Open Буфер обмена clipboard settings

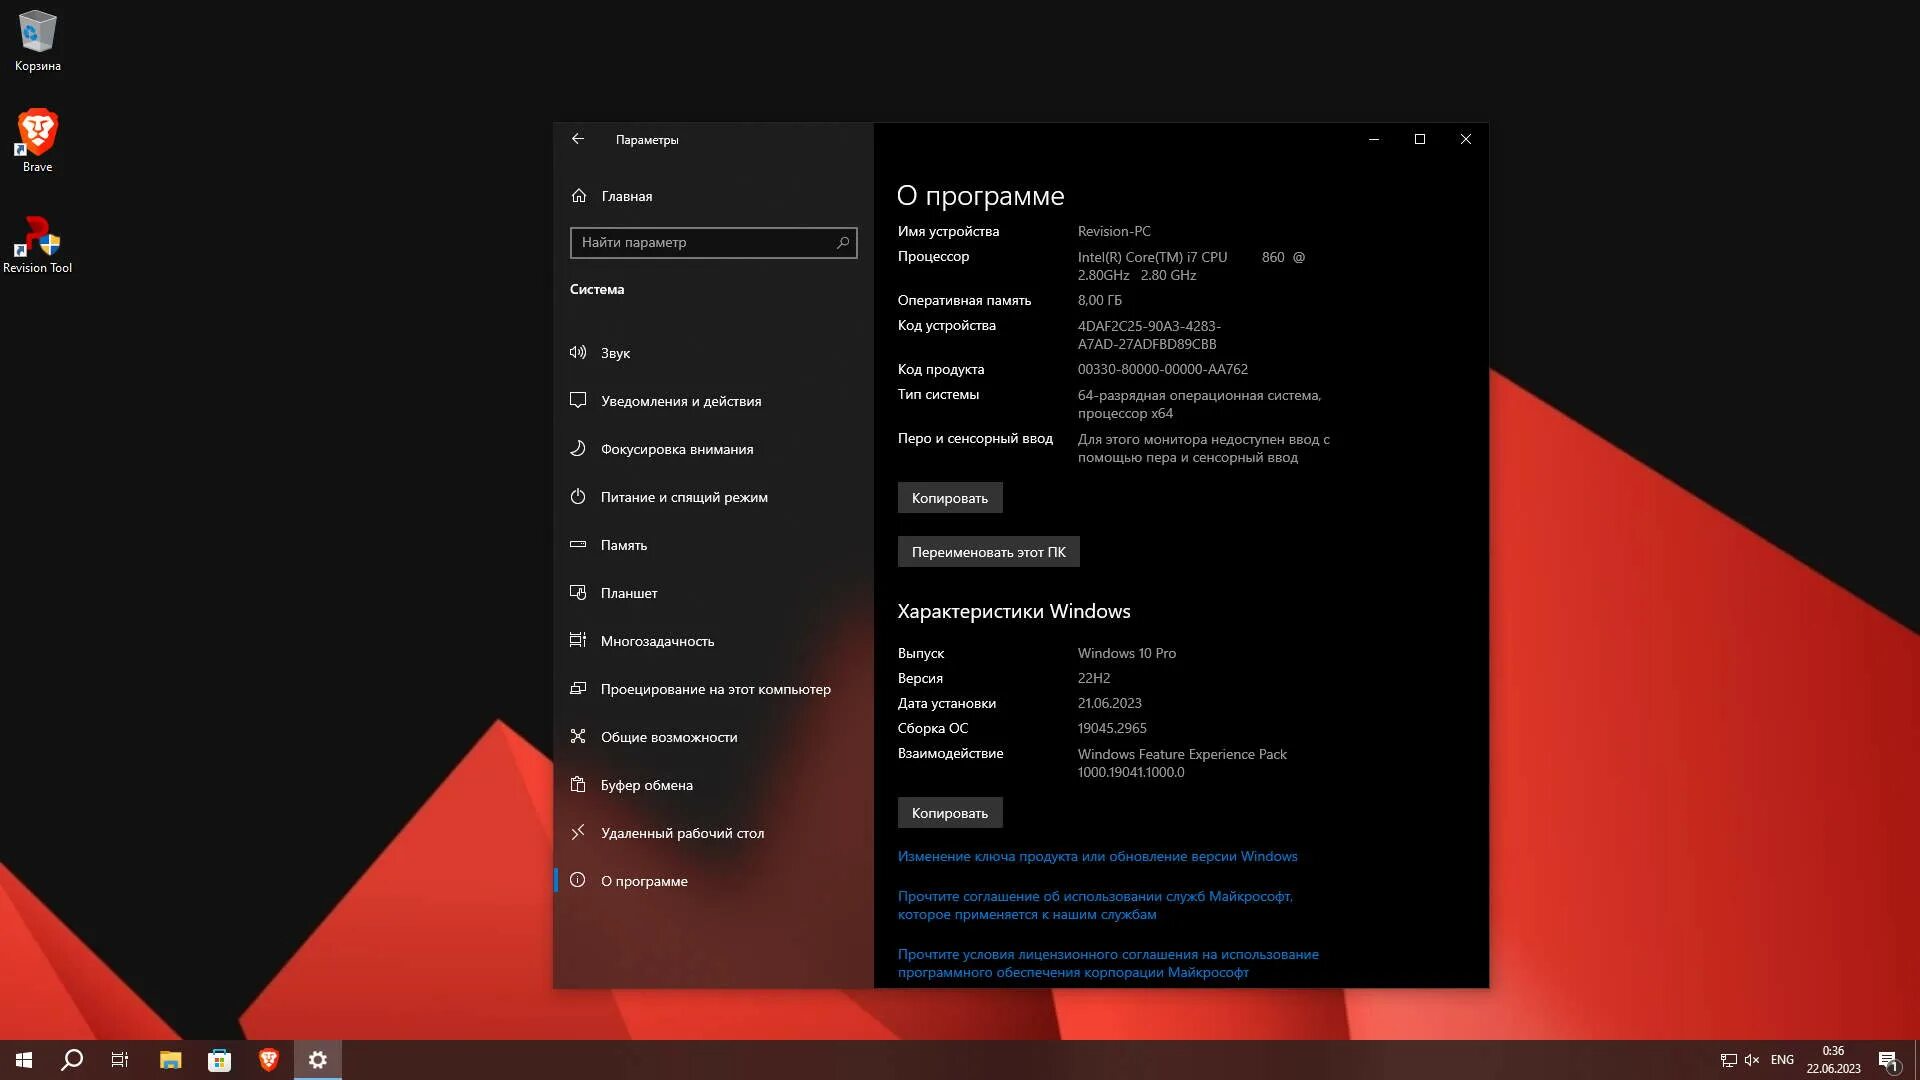(x=646, y=785)
